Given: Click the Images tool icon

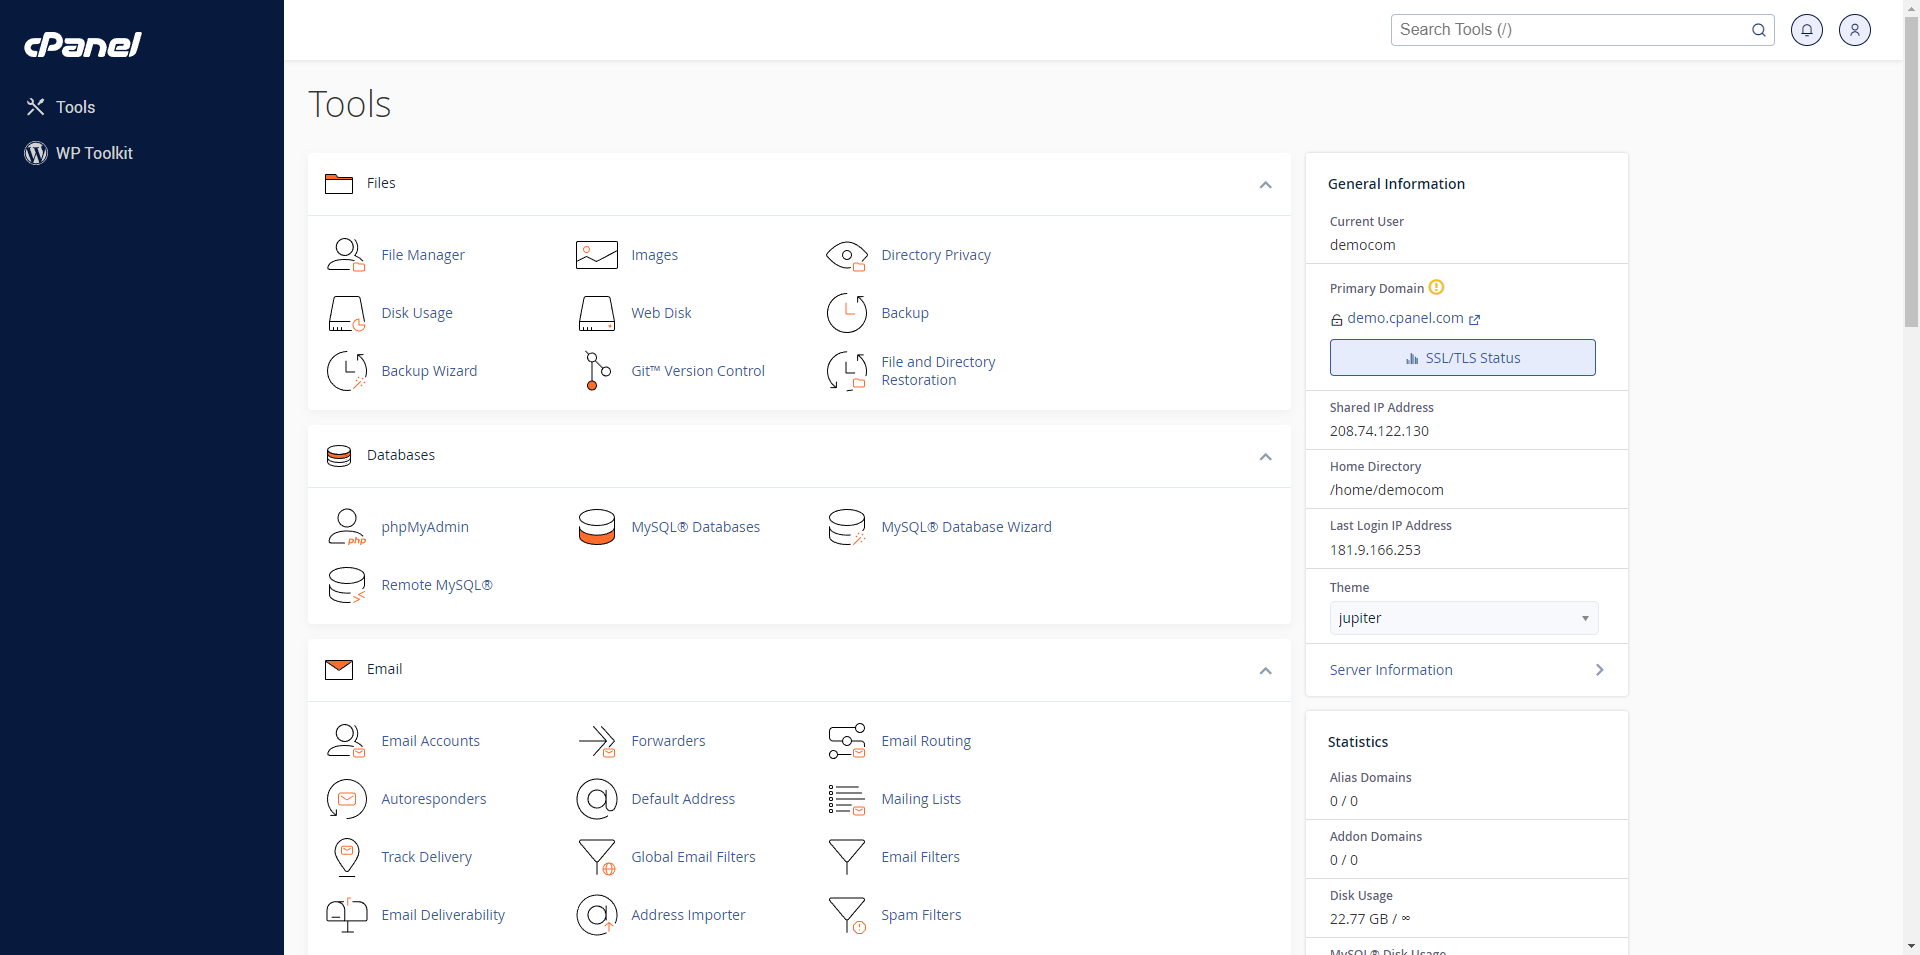Looking at the screenshot, I should [x=596, y=255].
